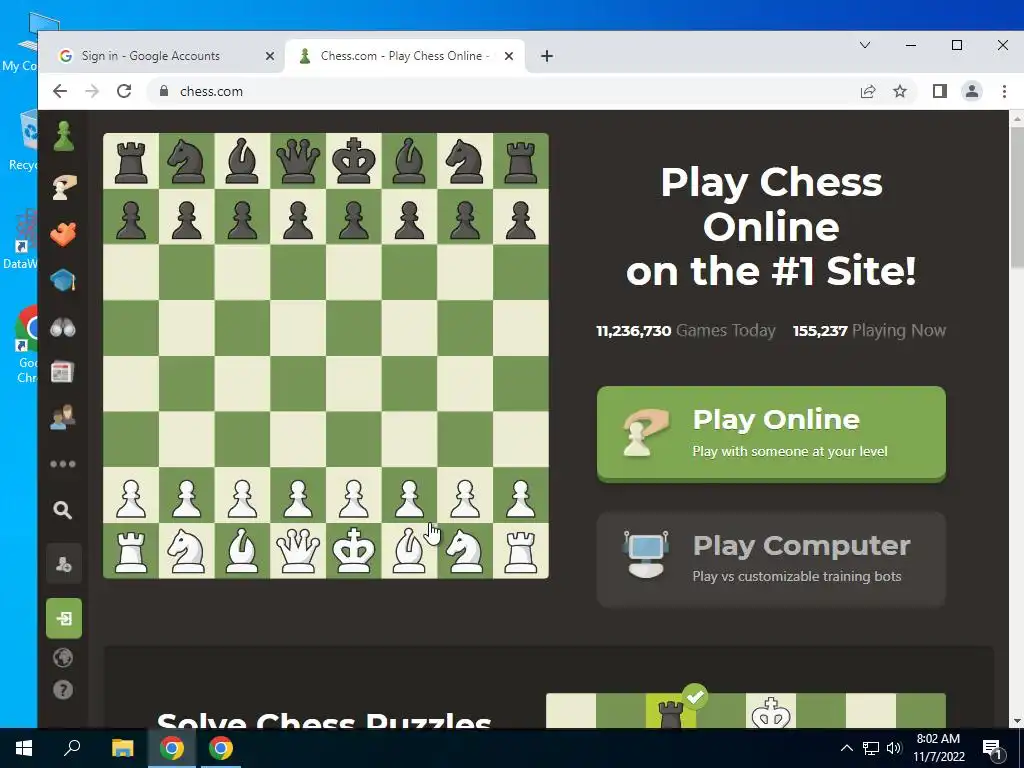Close the Chess.com tab
1024x768 pixels.
pyautogui.click(x=509, y=56)
